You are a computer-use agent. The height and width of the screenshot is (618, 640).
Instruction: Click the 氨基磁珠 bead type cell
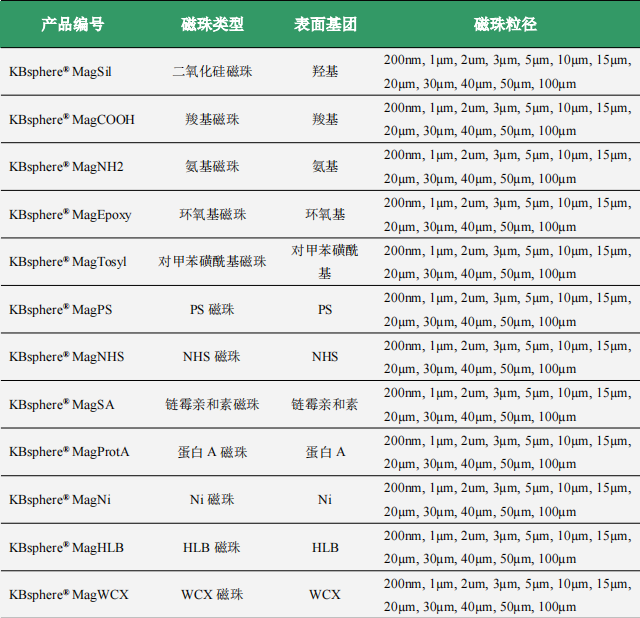(x=212, y=167)
